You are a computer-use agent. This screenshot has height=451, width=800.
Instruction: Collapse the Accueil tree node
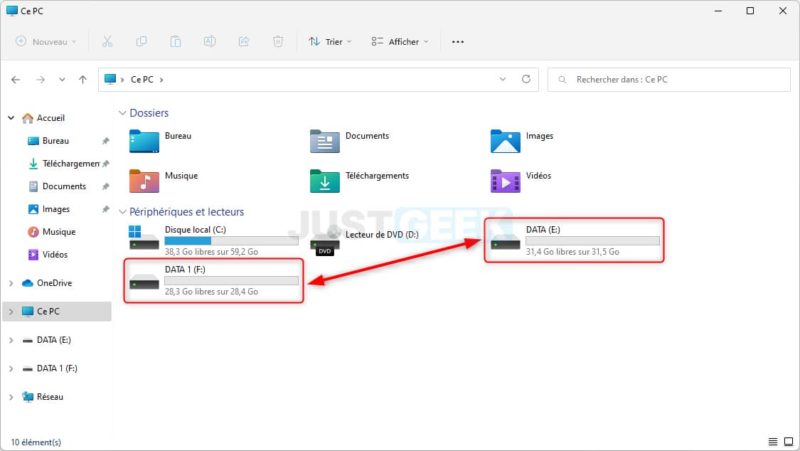pos(11,118)
